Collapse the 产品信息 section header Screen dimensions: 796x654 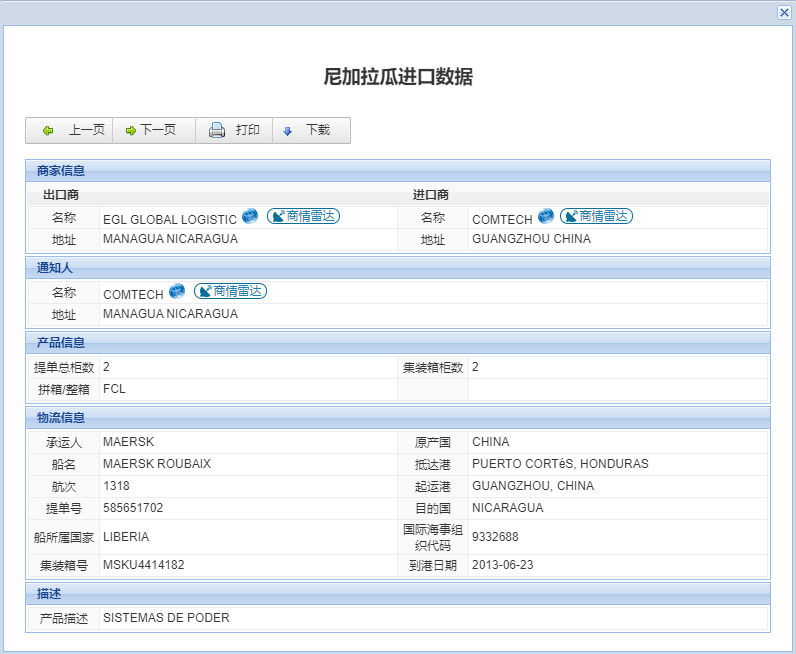click(x=61, y=343)
